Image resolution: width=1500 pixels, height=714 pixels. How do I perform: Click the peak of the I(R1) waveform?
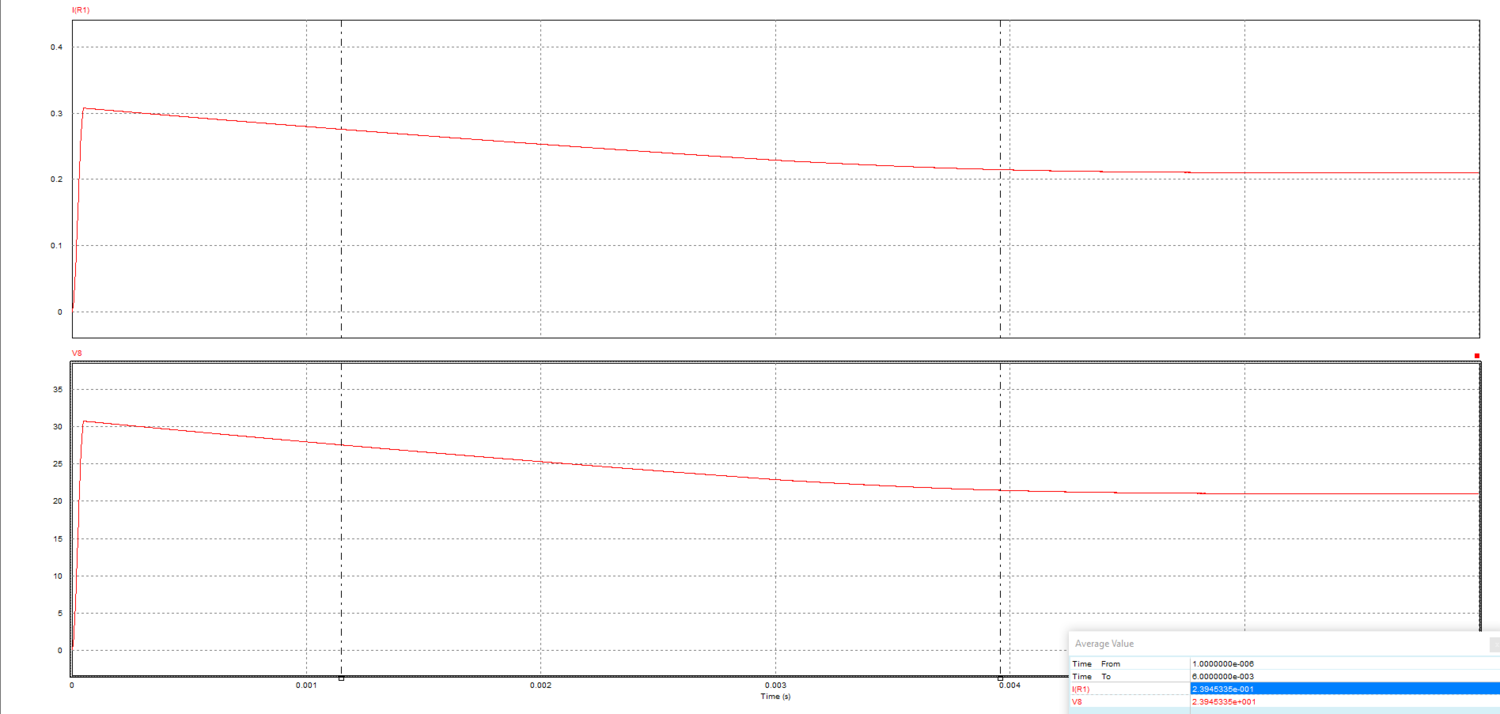click(84, 108)
